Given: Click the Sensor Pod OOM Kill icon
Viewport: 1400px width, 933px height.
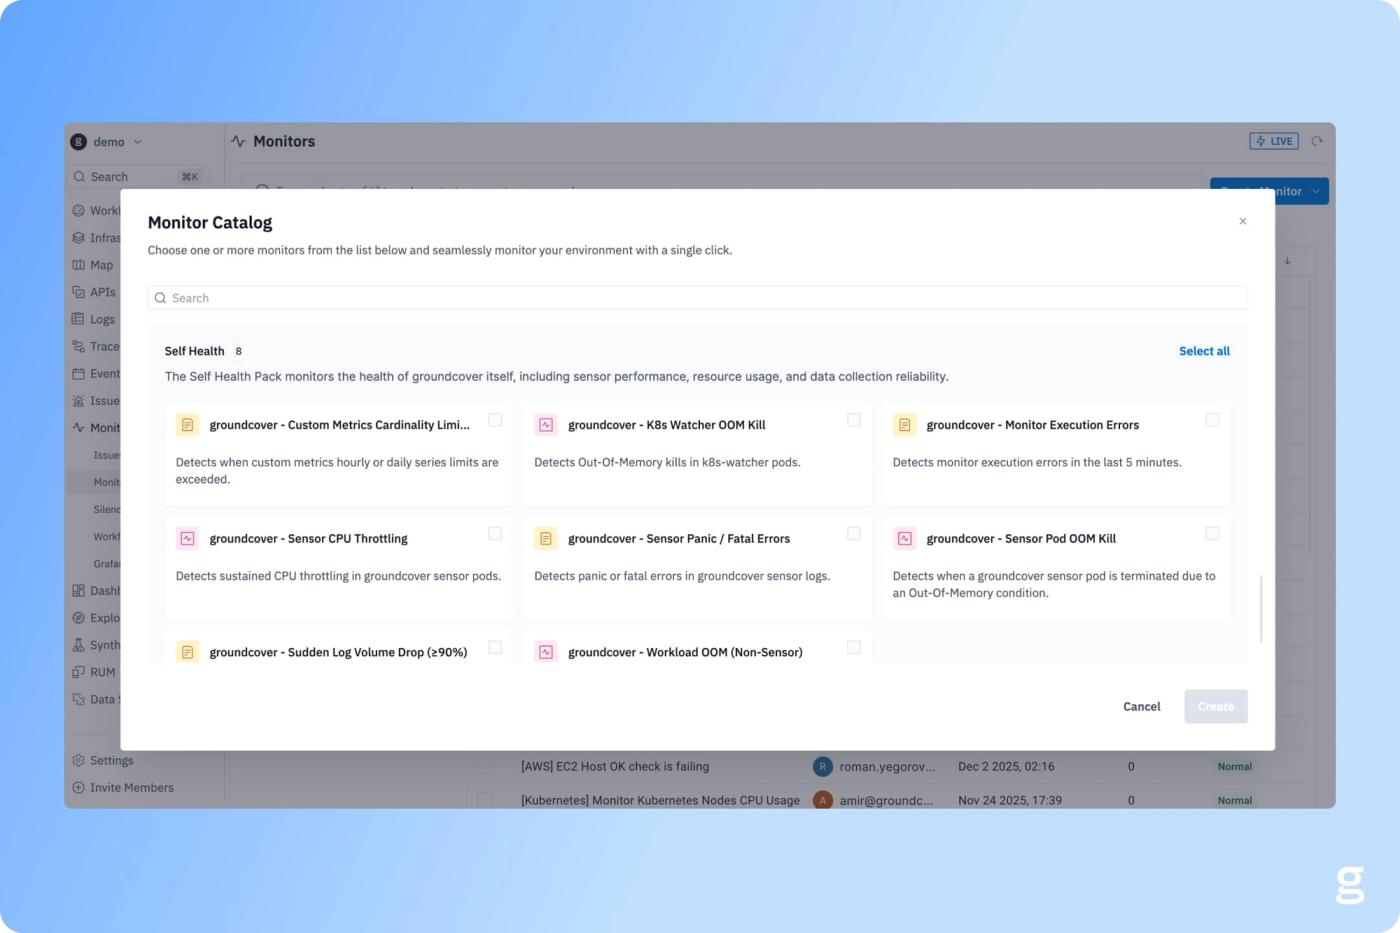Looking at the screenshot, I should 904,538.
